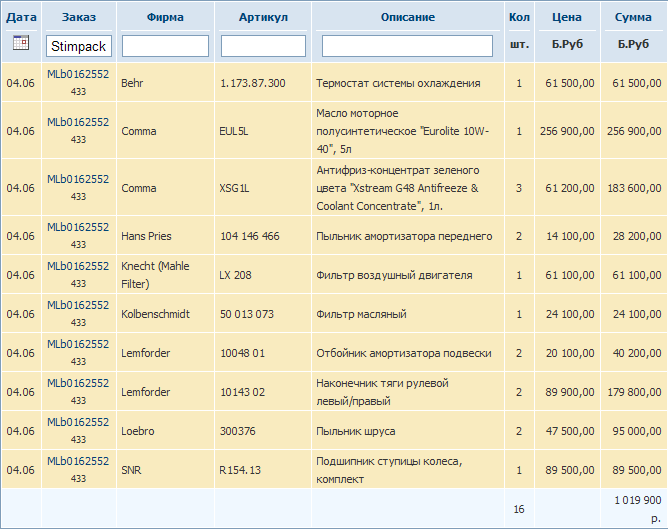Select article 10143 02

(x=242, y=392)
